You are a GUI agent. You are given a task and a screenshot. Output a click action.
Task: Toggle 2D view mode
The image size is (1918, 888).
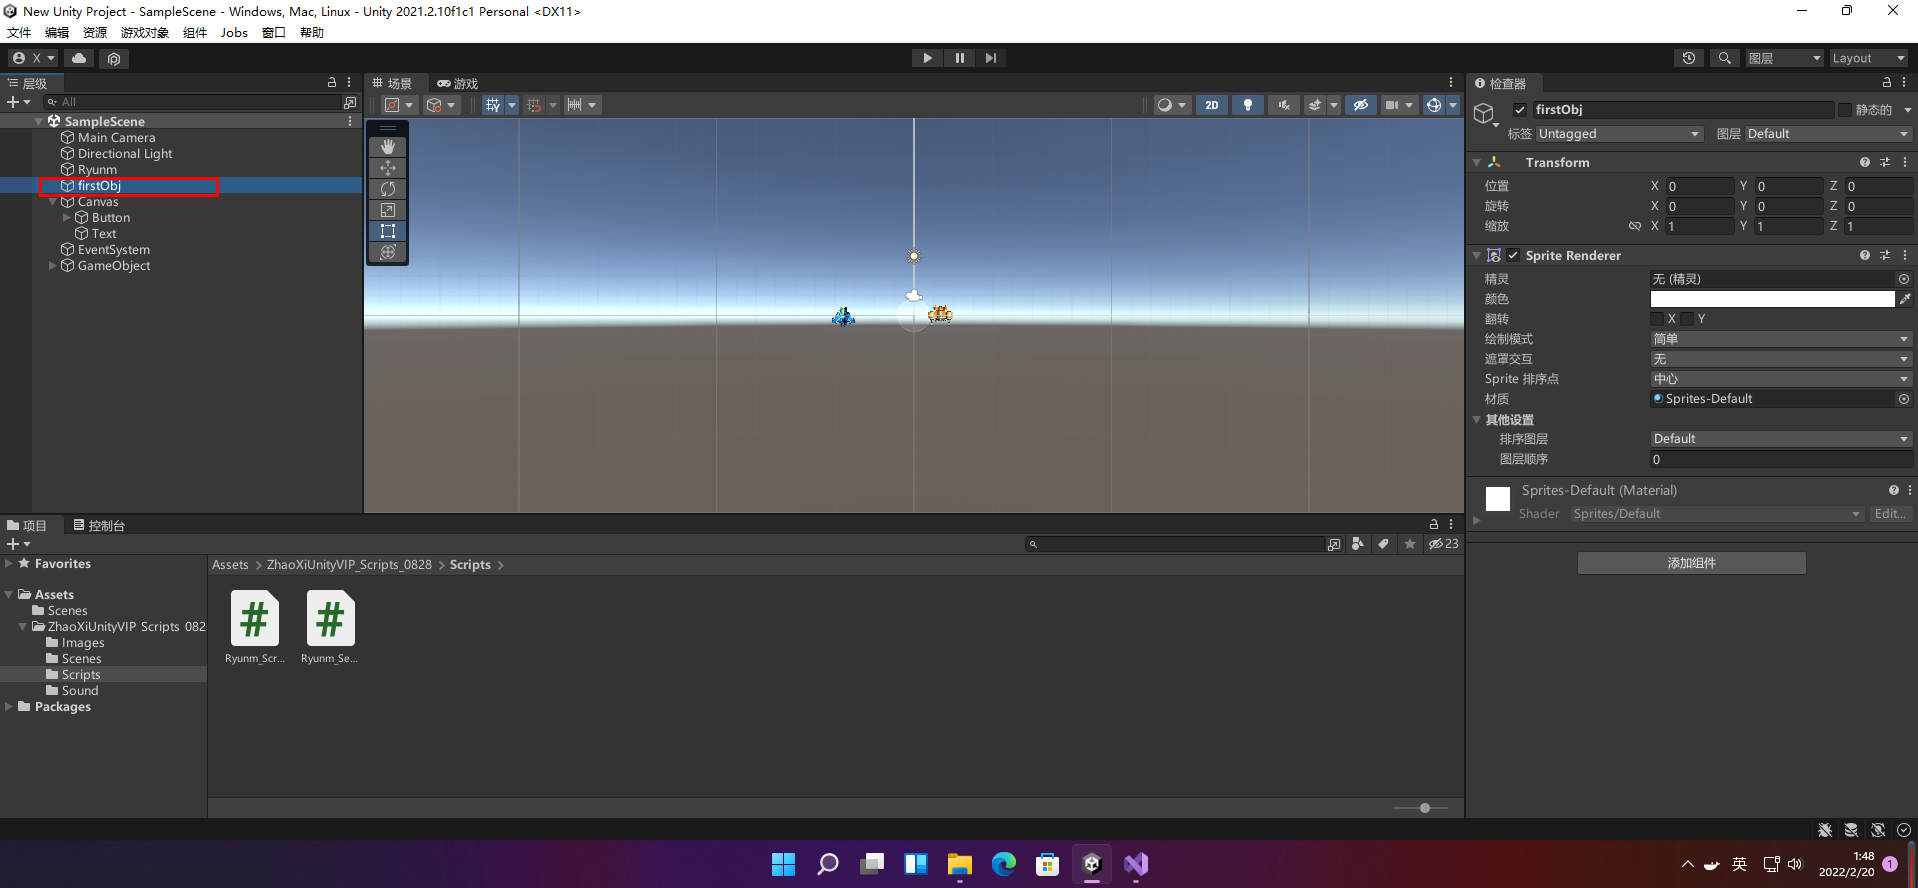click(x=1212, y=105)
